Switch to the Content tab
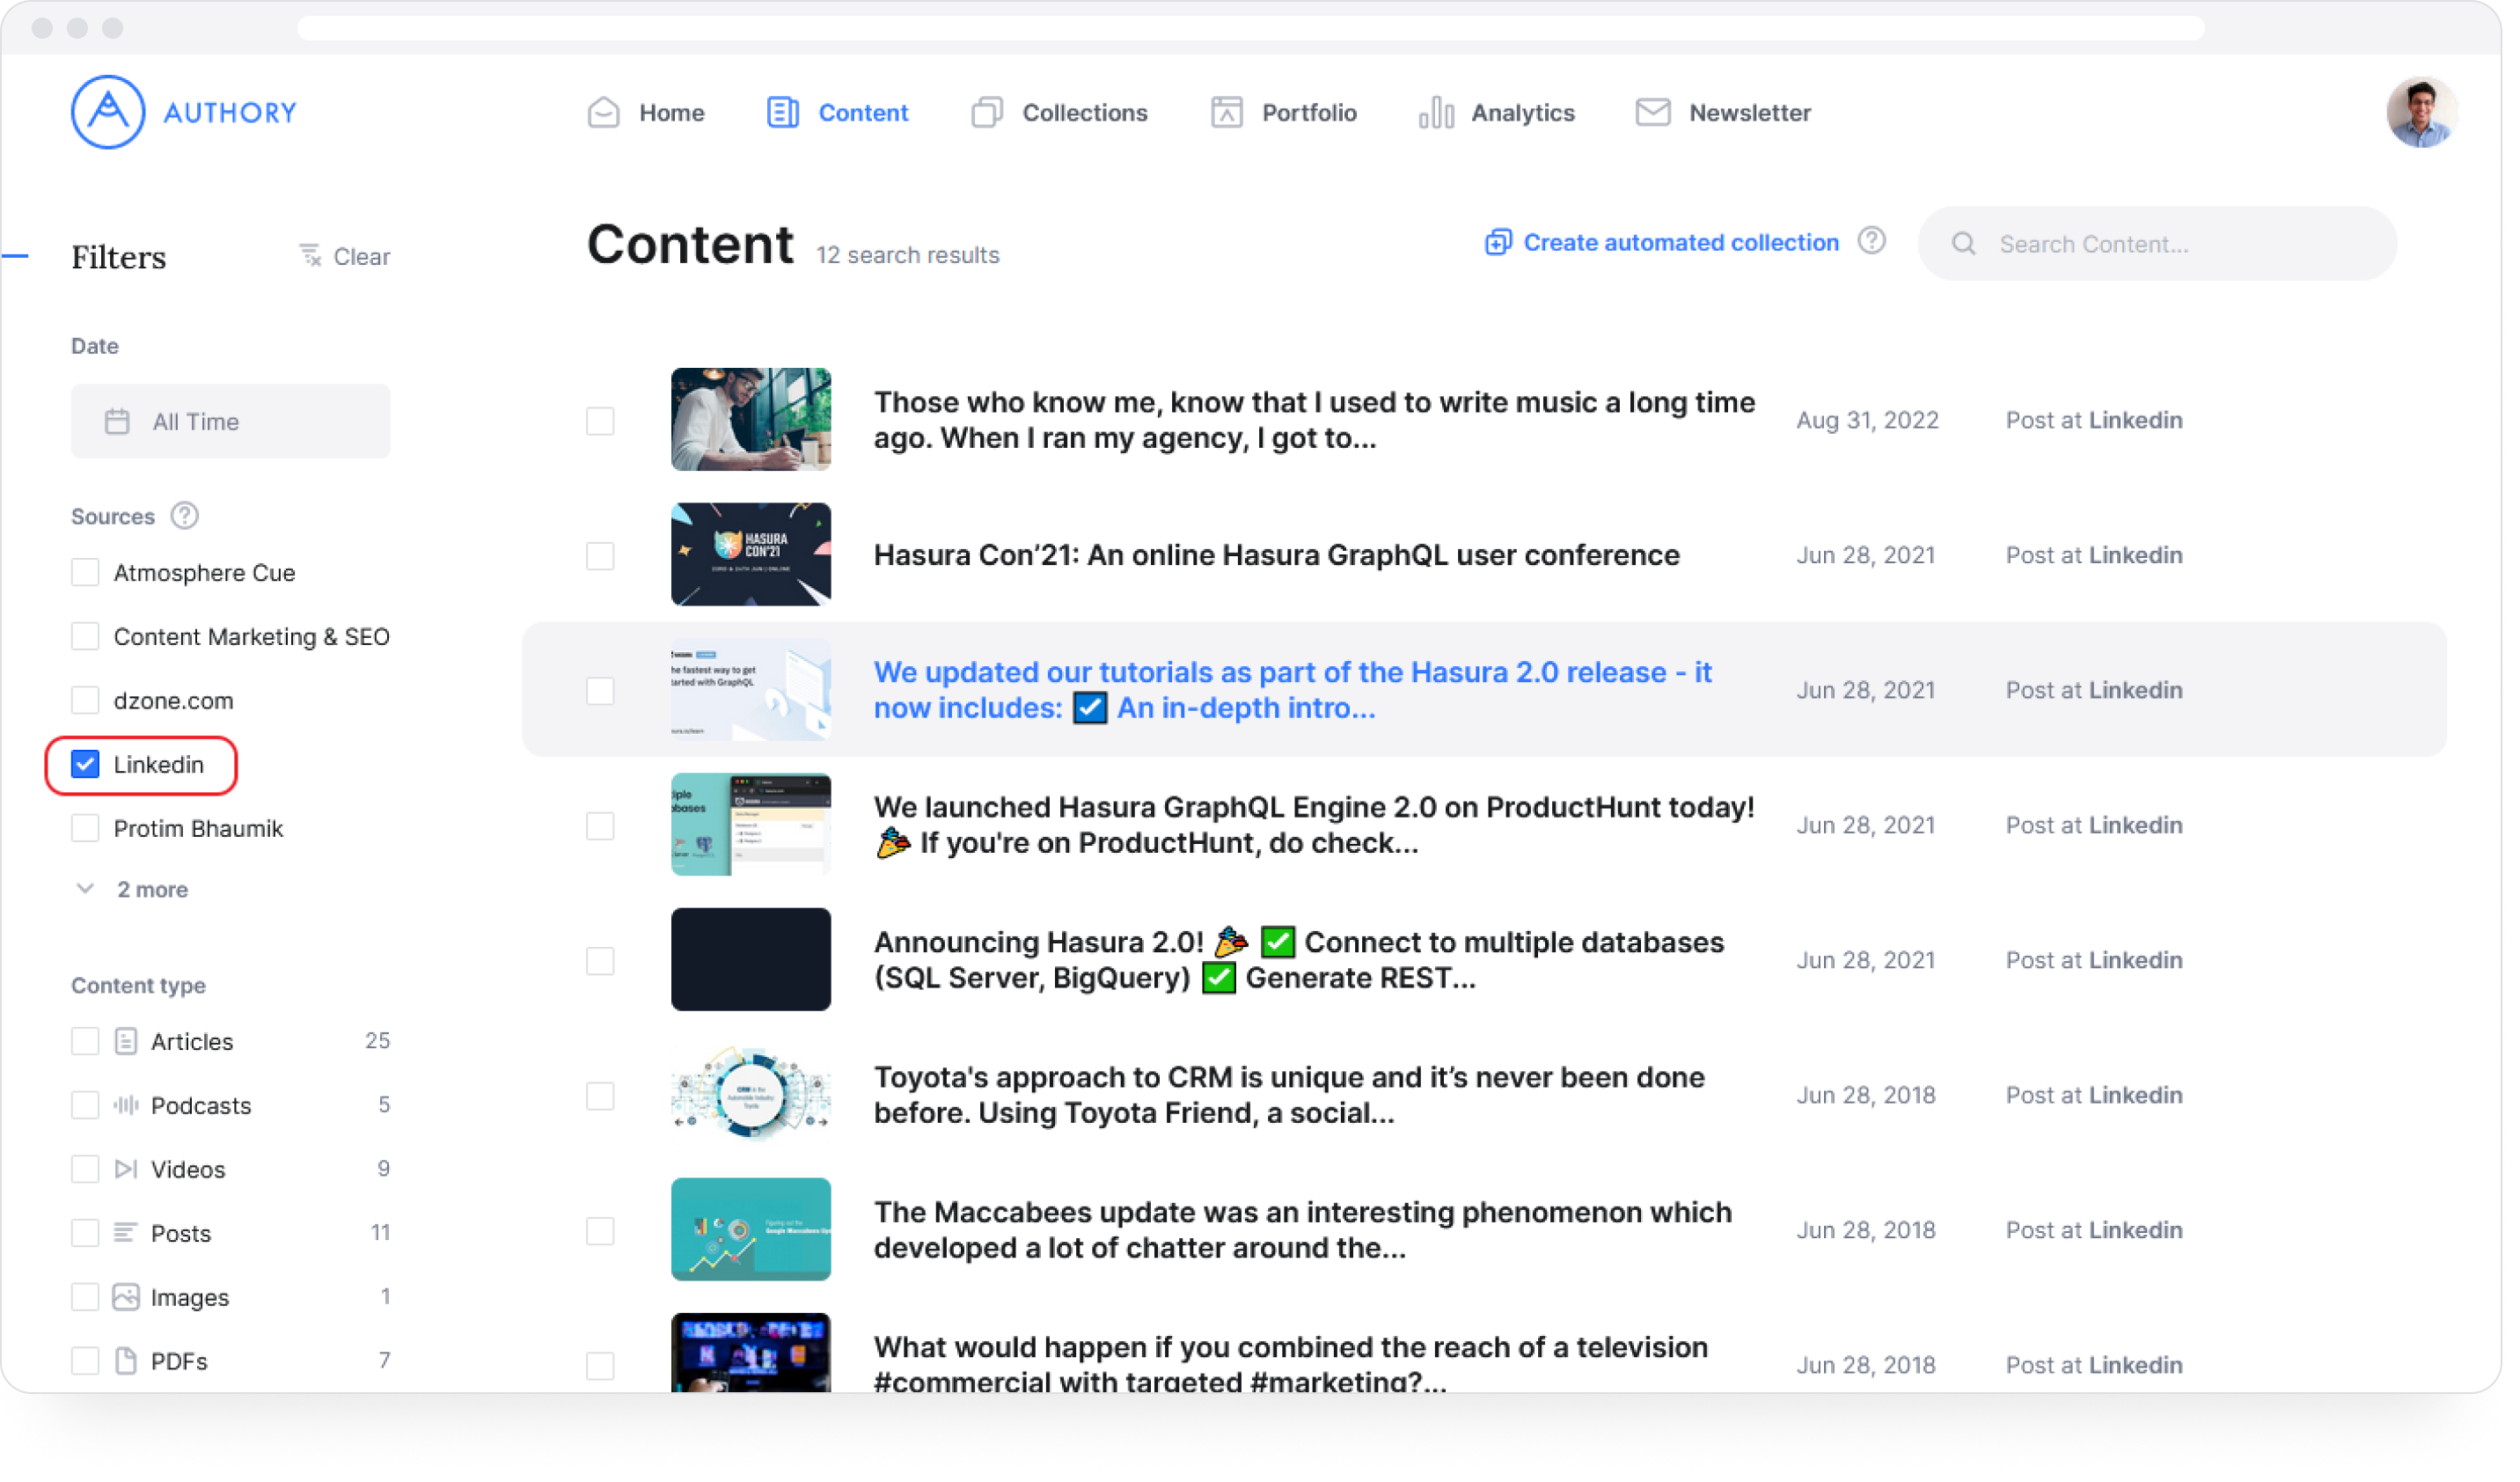2520x1482 pixels. [838, 113]
